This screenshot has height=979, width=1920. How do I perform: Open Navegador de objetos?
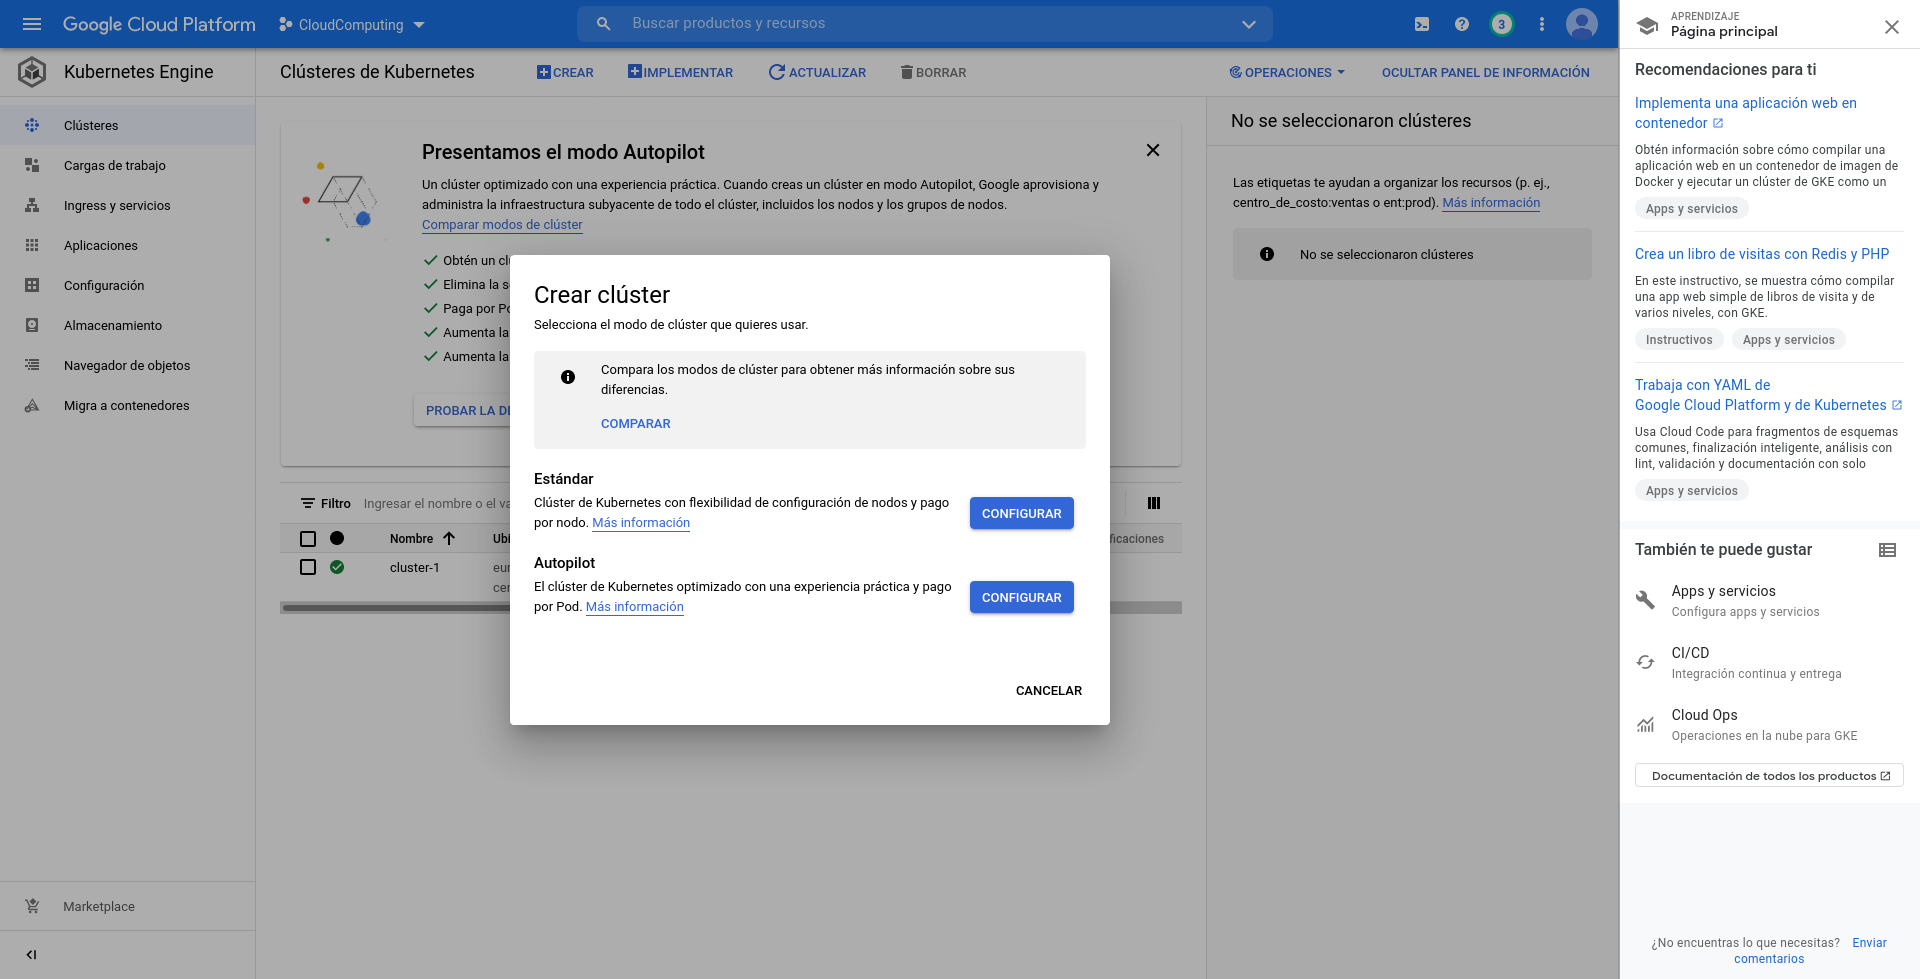coord(127,365)
